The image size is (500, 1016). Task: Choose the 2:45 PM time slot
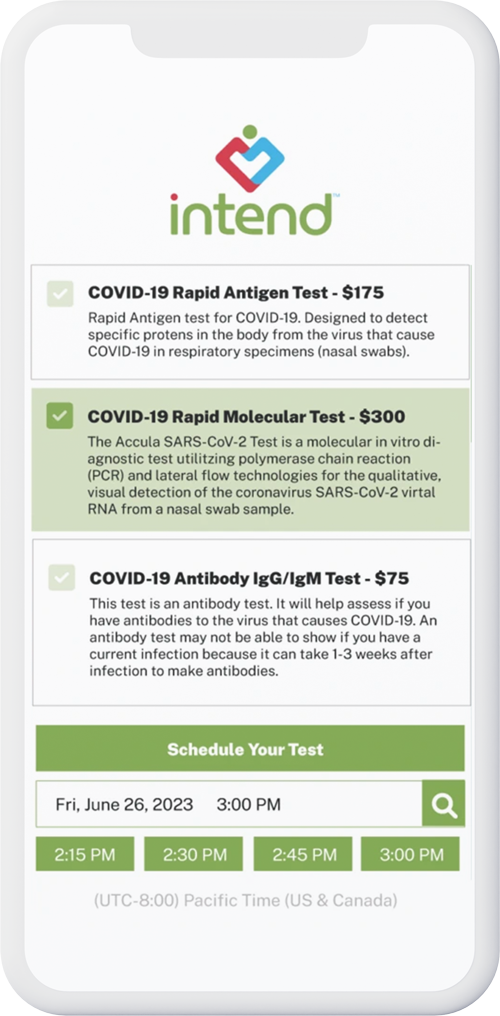(302, 854)
